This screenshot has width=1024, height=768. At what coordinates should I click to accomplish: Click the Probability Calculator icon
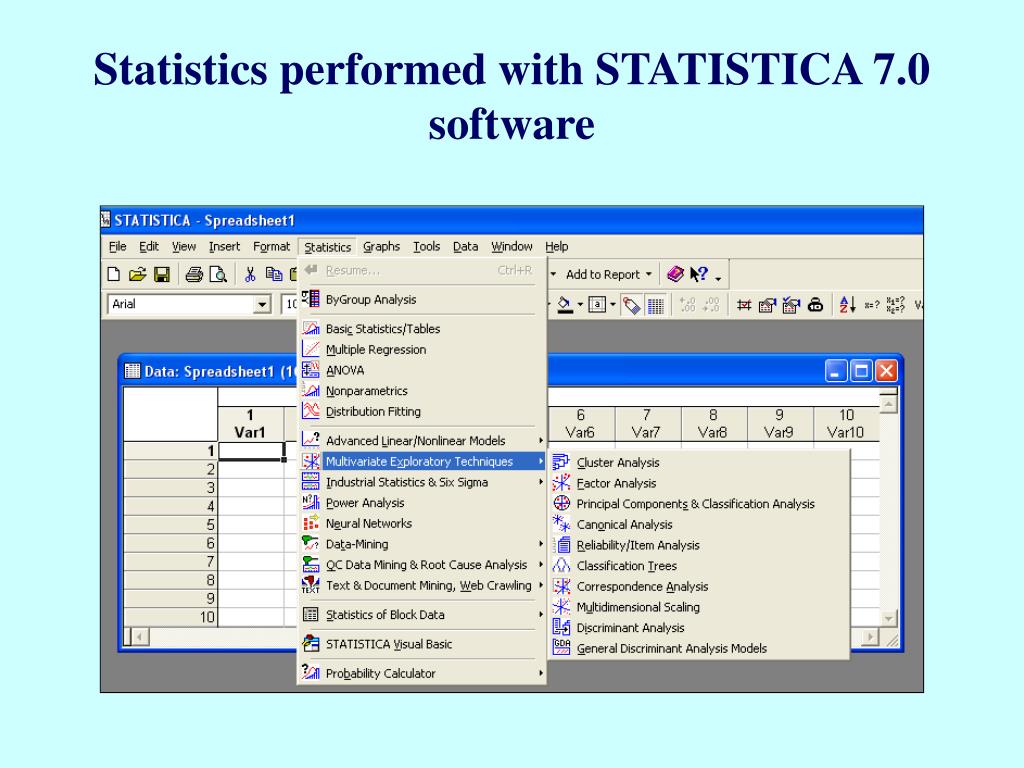(311, 673)
